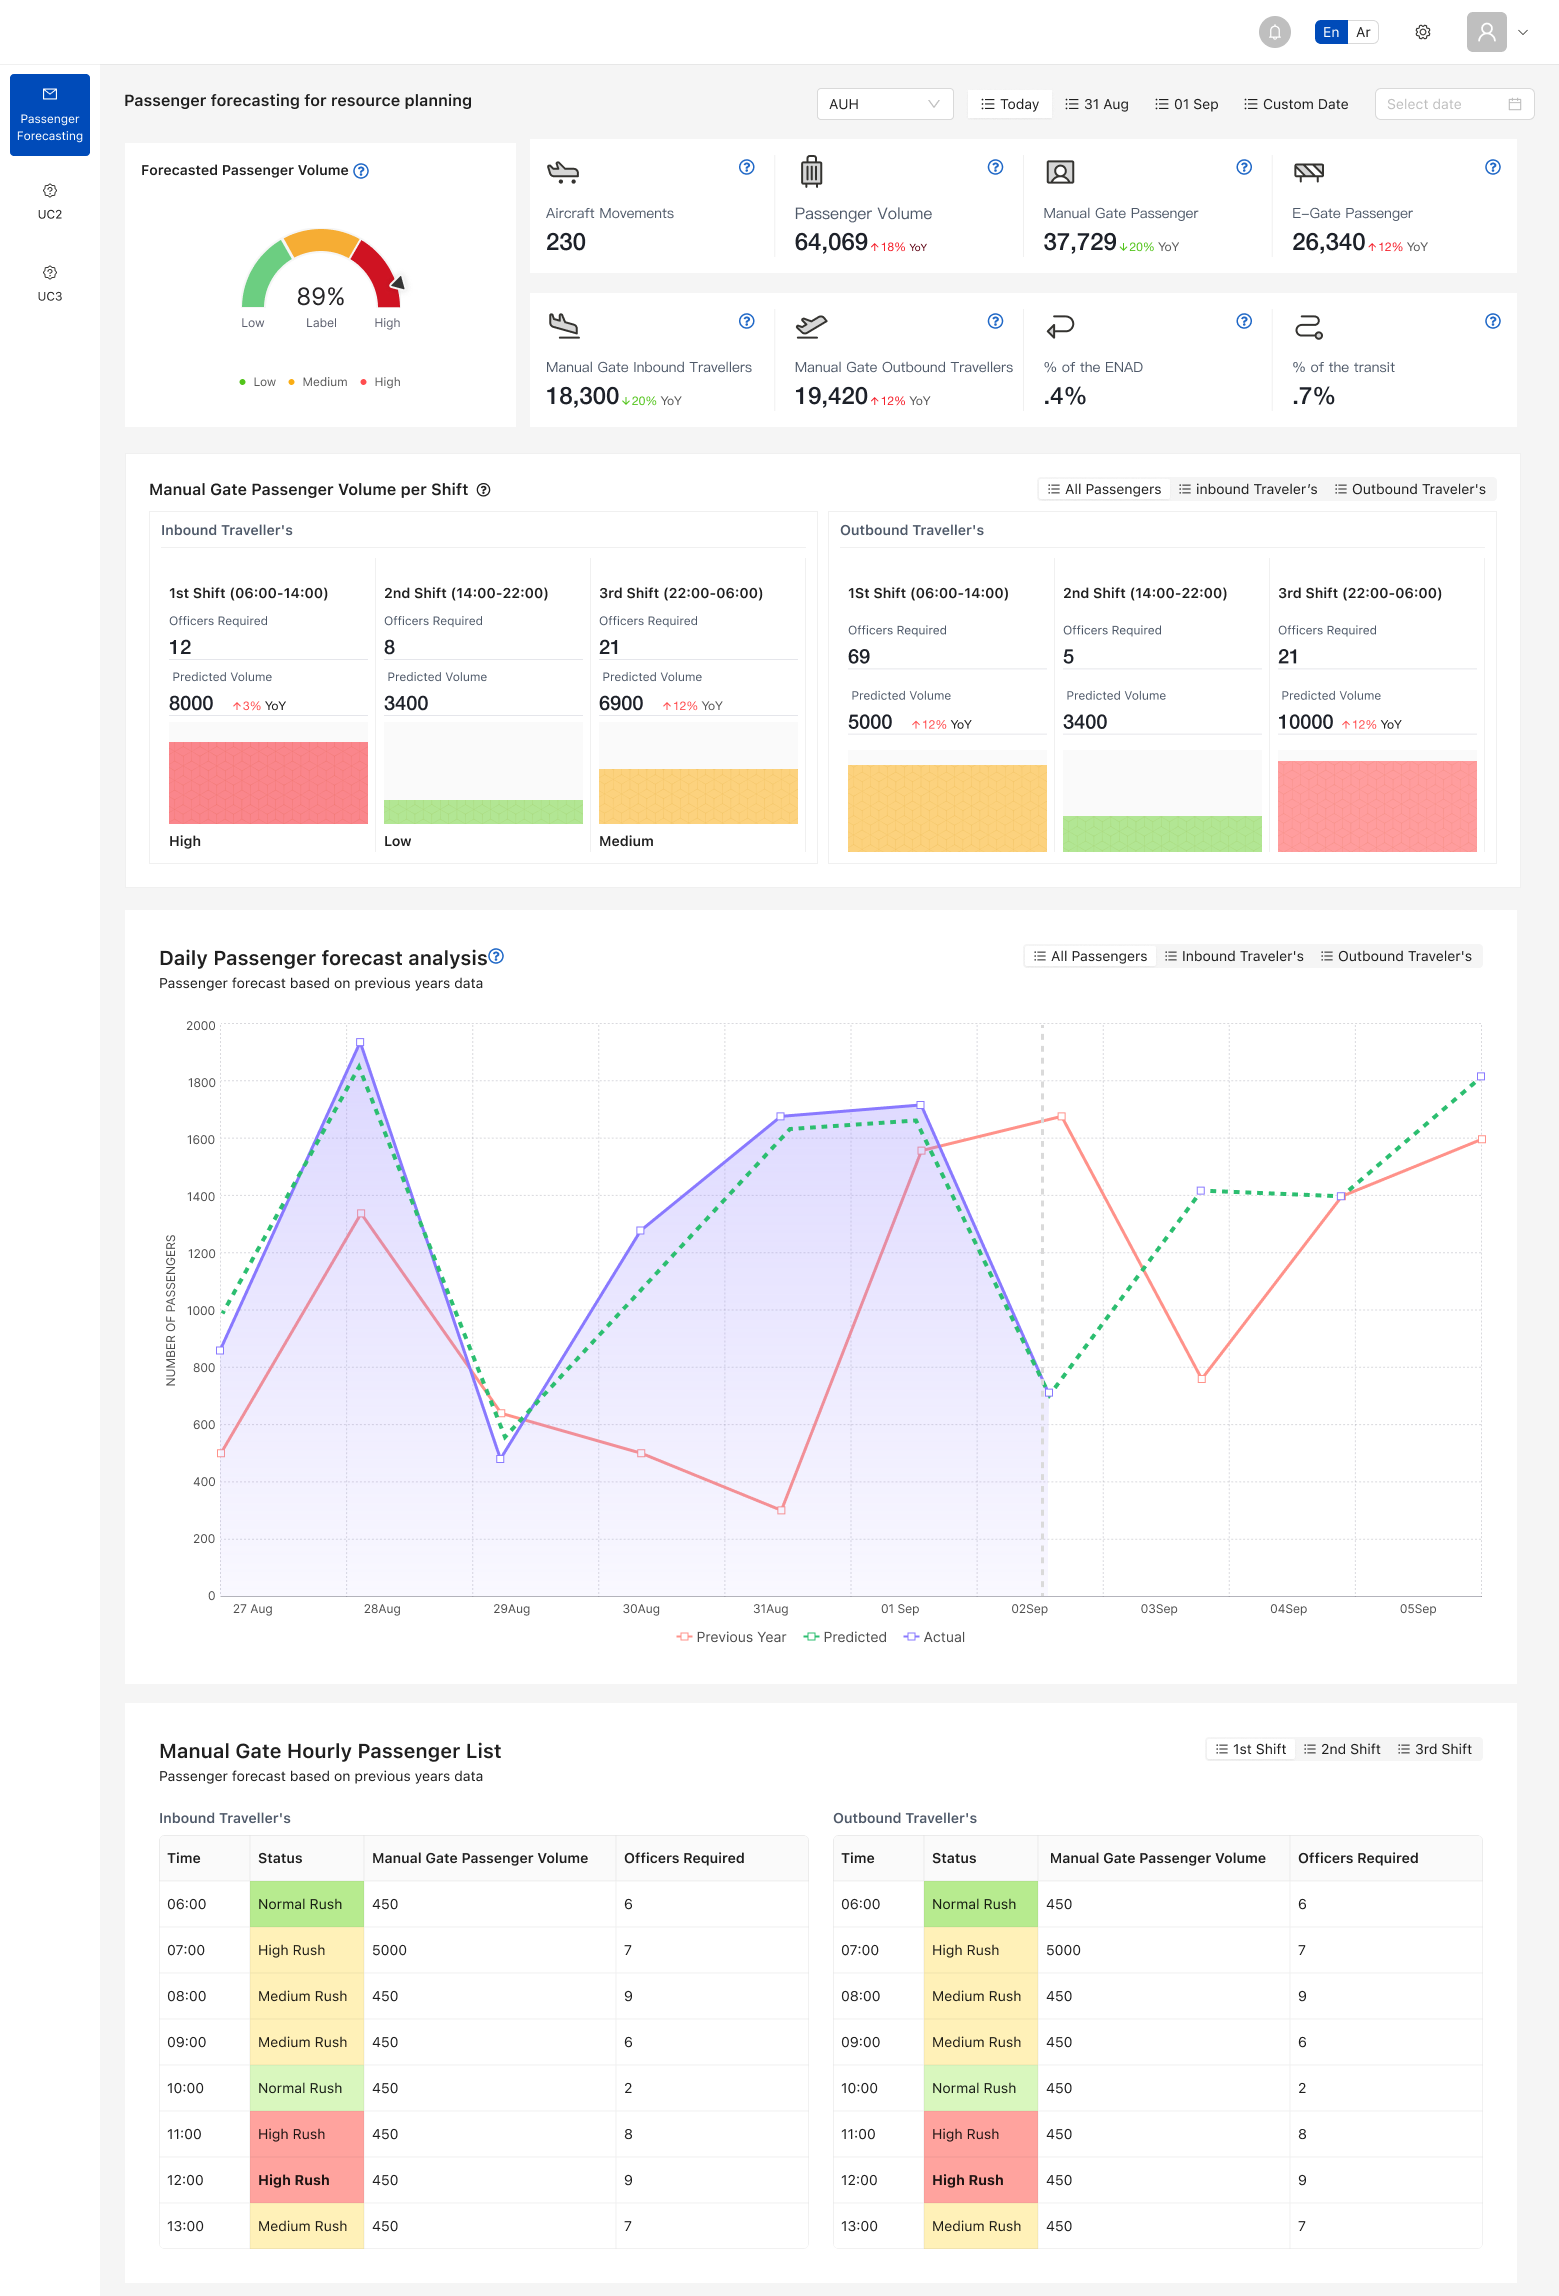Click help icon on Passenger Volume card

click(x=995, y=167)
